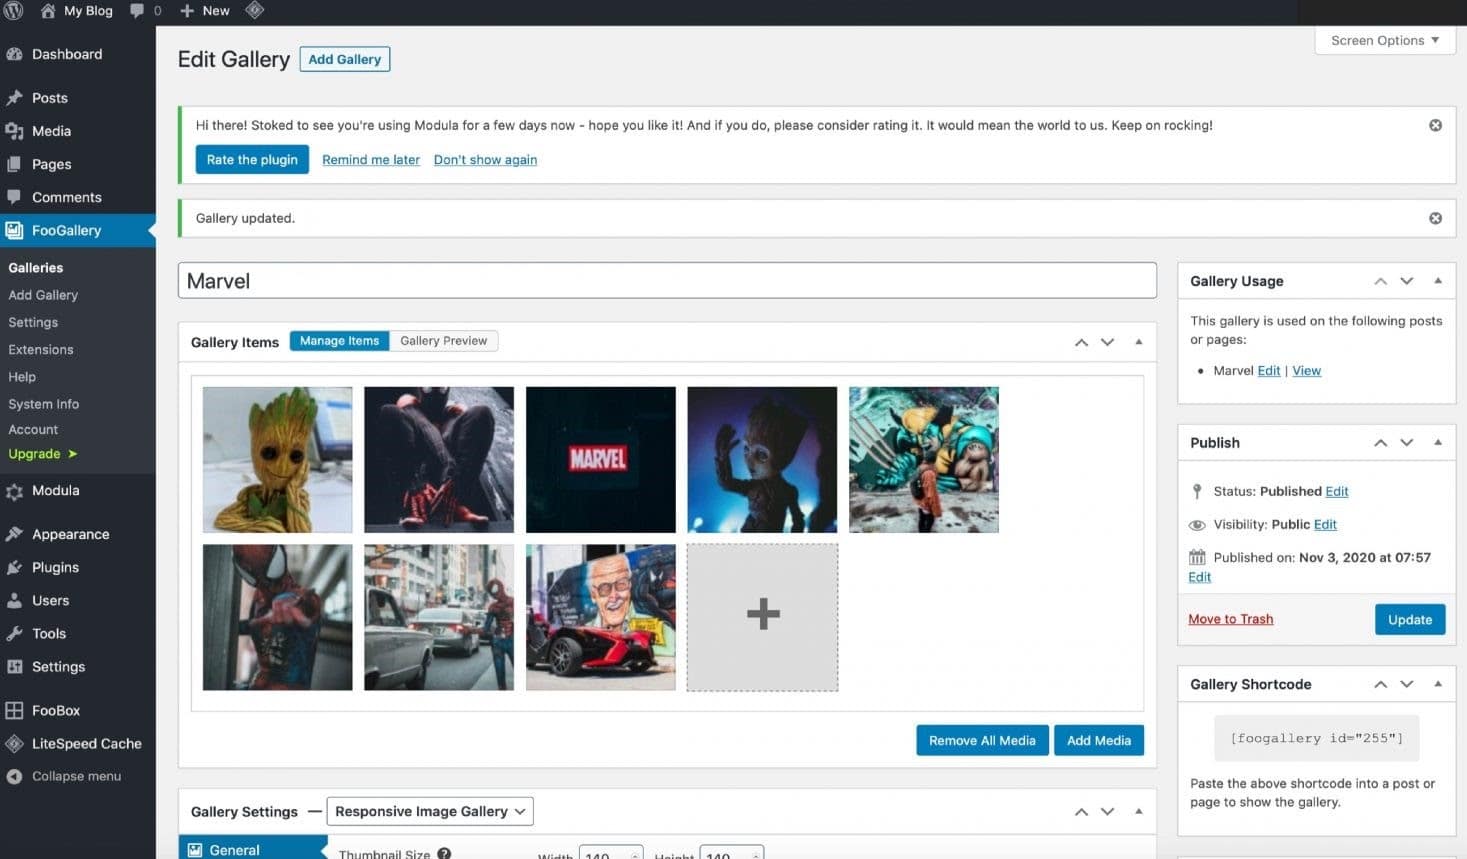Select the Marvel logo thumbnail
Viewport: 1467px width, 859px height.
(600, 460)
